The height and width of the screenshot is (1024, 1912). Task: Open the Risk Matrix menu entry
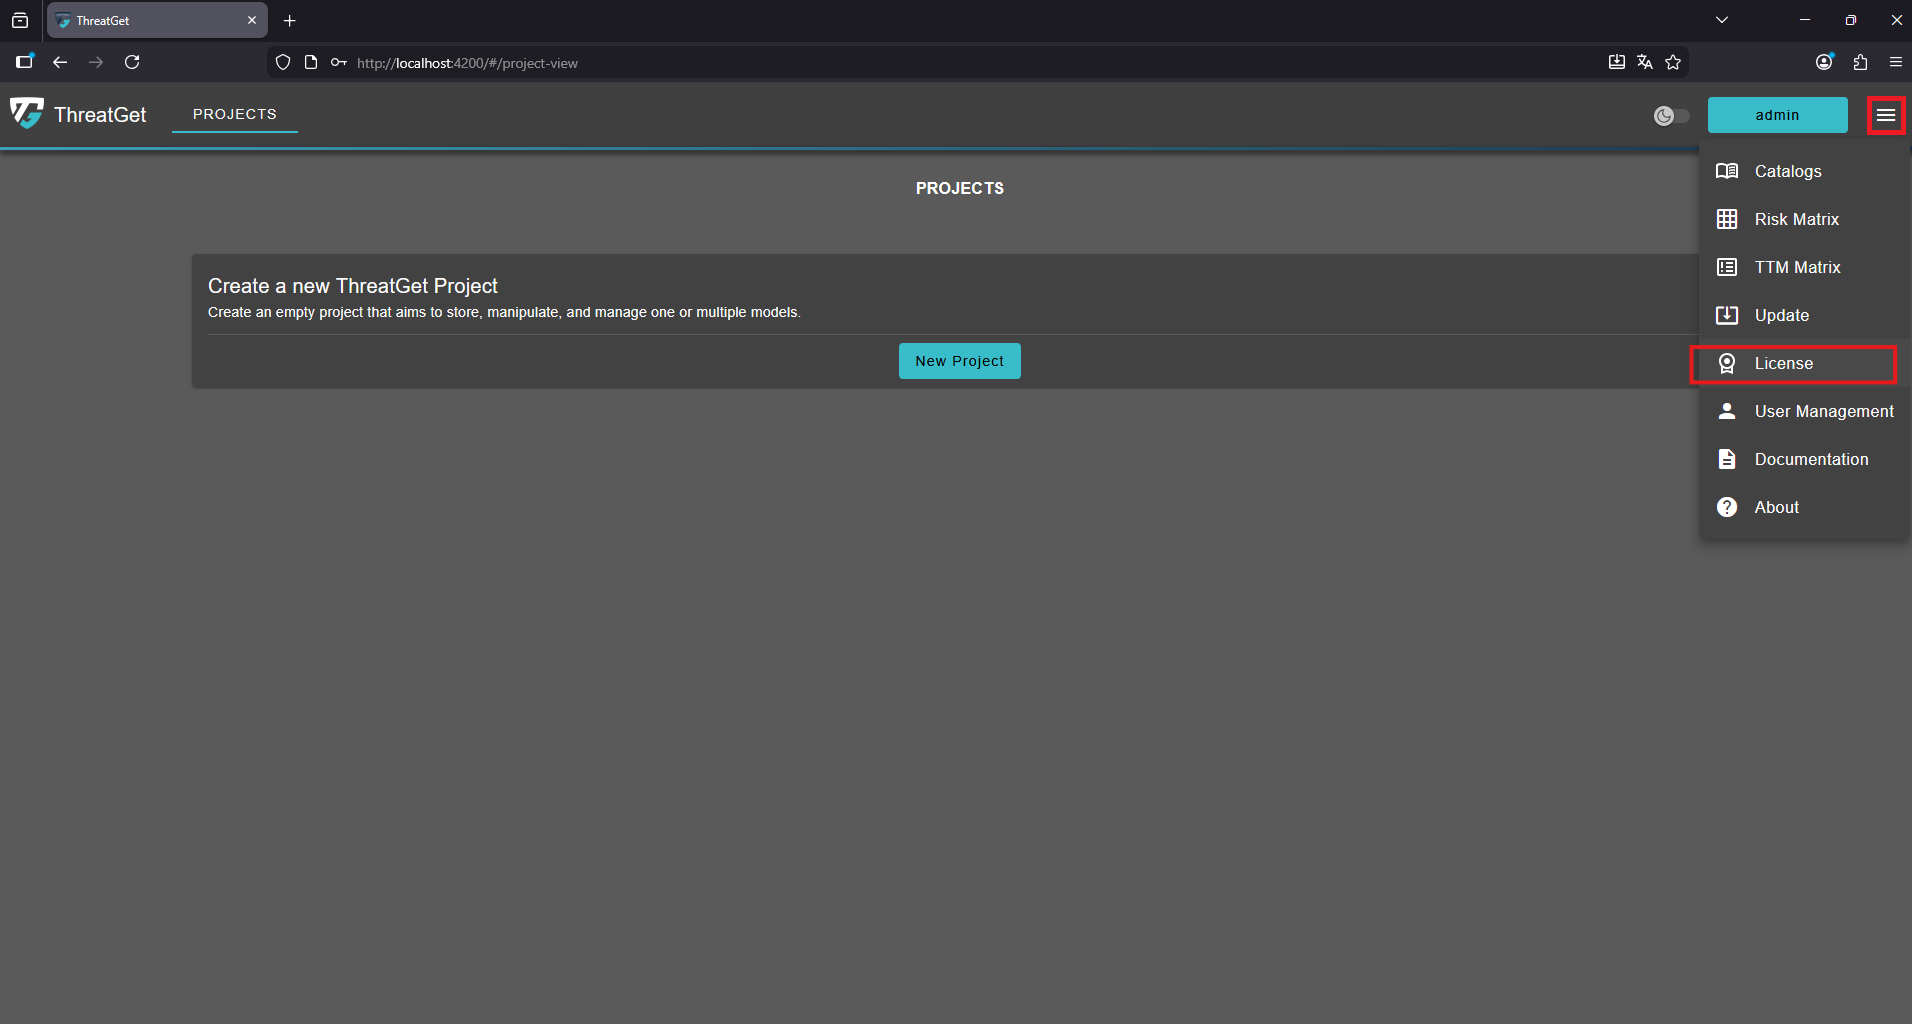tap(1795, 219)
